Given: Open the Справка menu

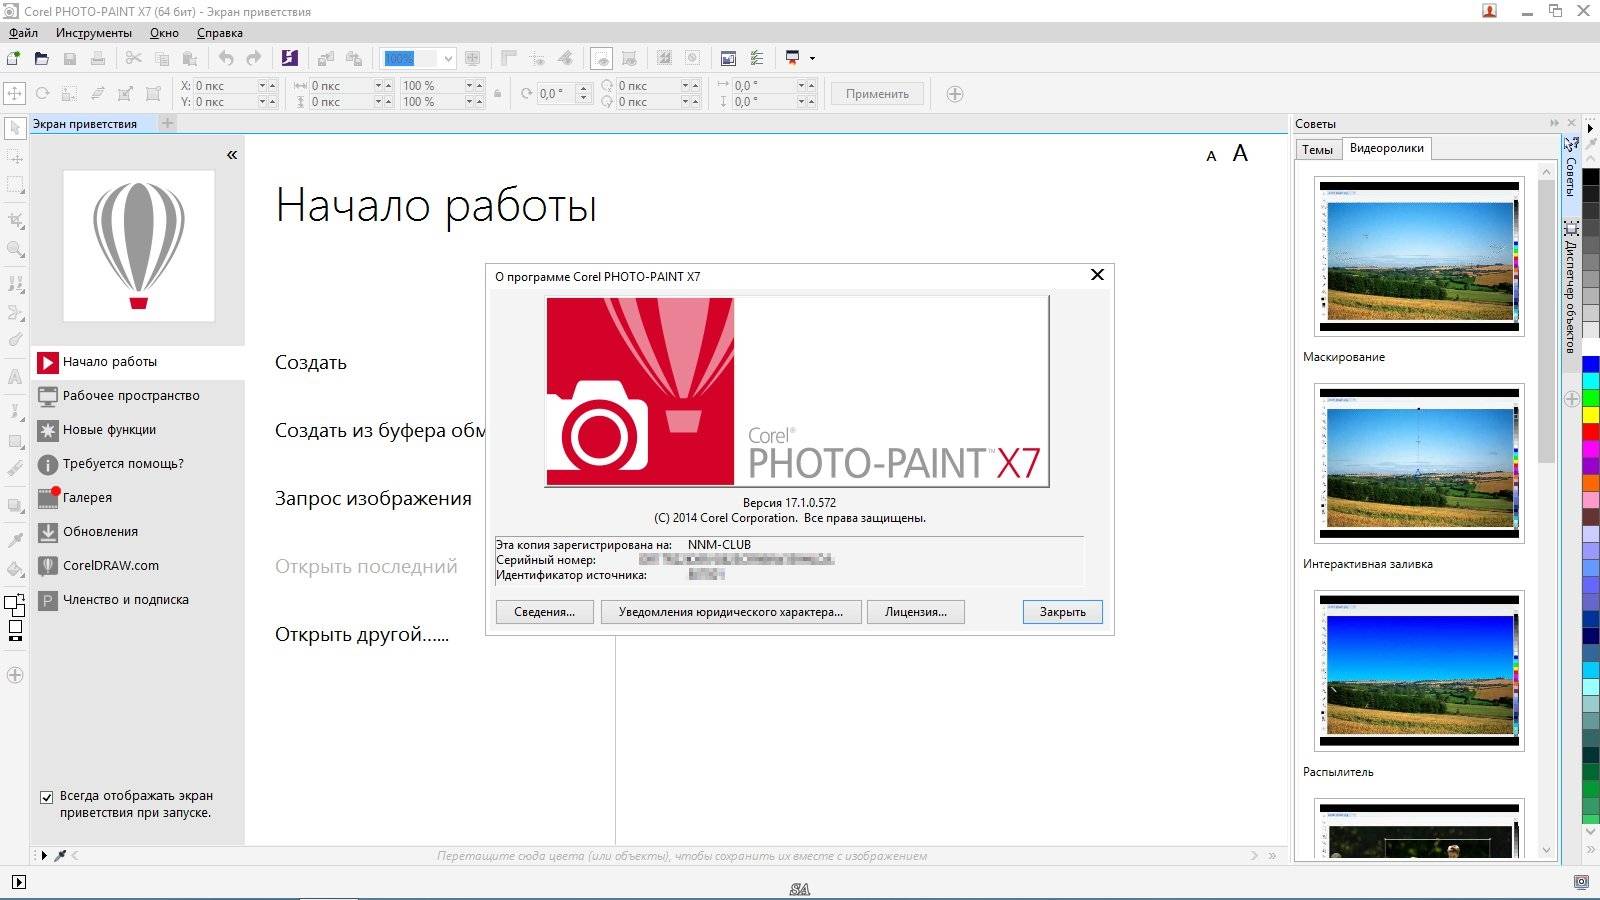Looking at the screenshot, I should (220, 33).
